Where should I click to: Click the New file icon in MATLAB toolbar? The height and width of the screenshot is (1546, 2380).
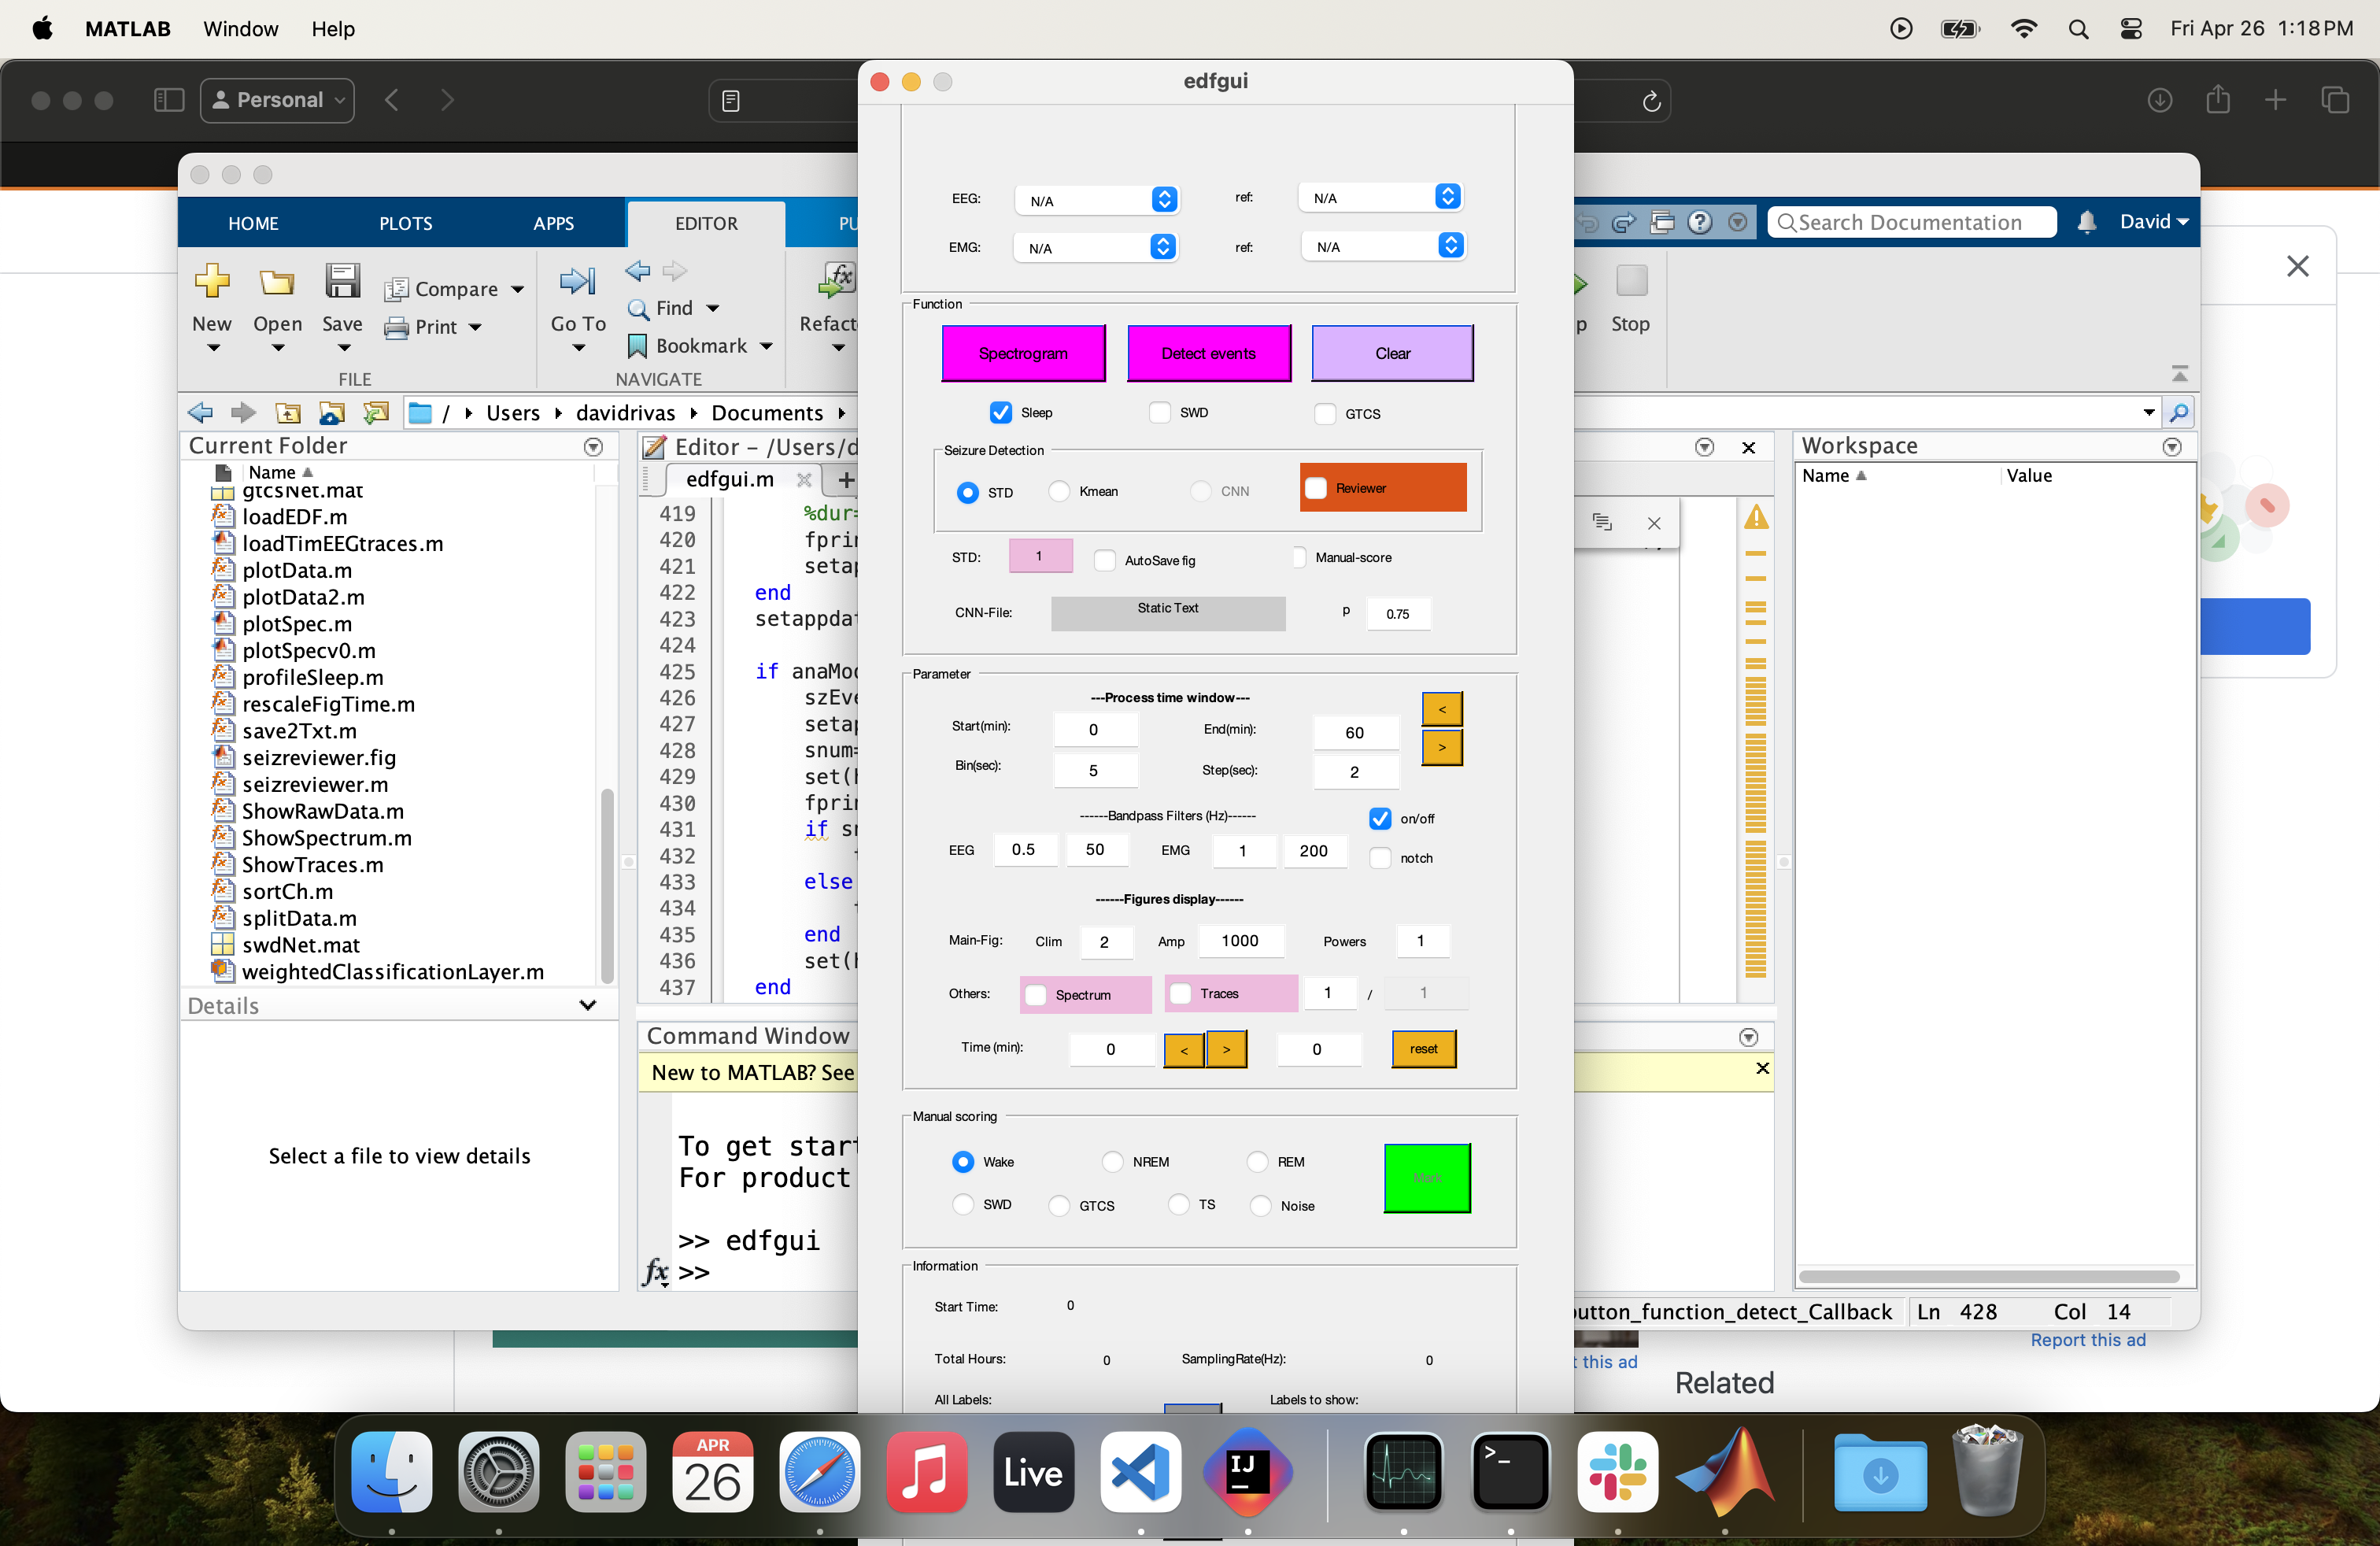pos(212,281)
